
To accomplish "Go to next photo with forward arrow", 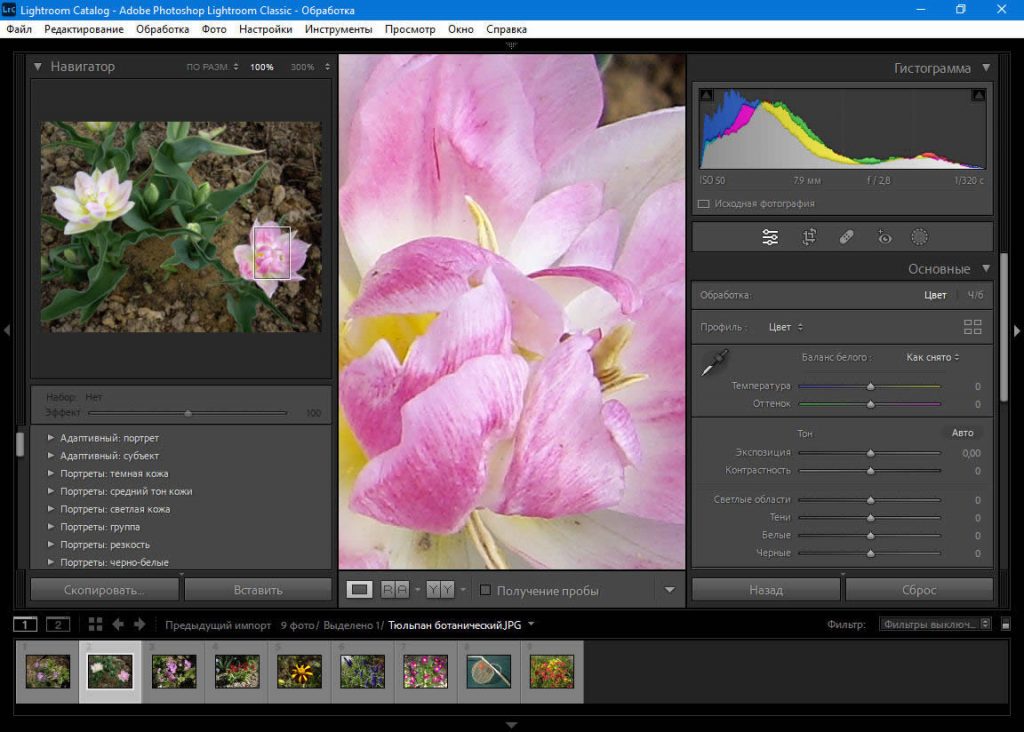I will click(140, 624).
